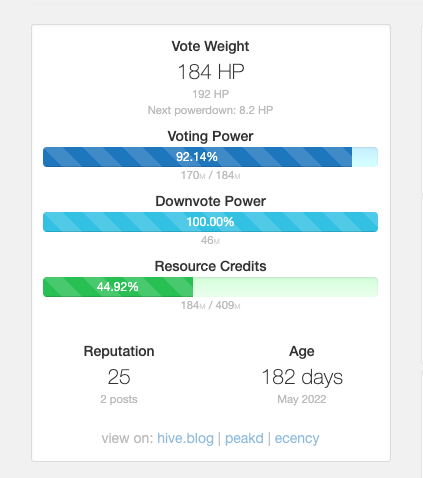The image size is (423, 478).
Task: Click the Vote Weight heading
Action: point(210,46)
